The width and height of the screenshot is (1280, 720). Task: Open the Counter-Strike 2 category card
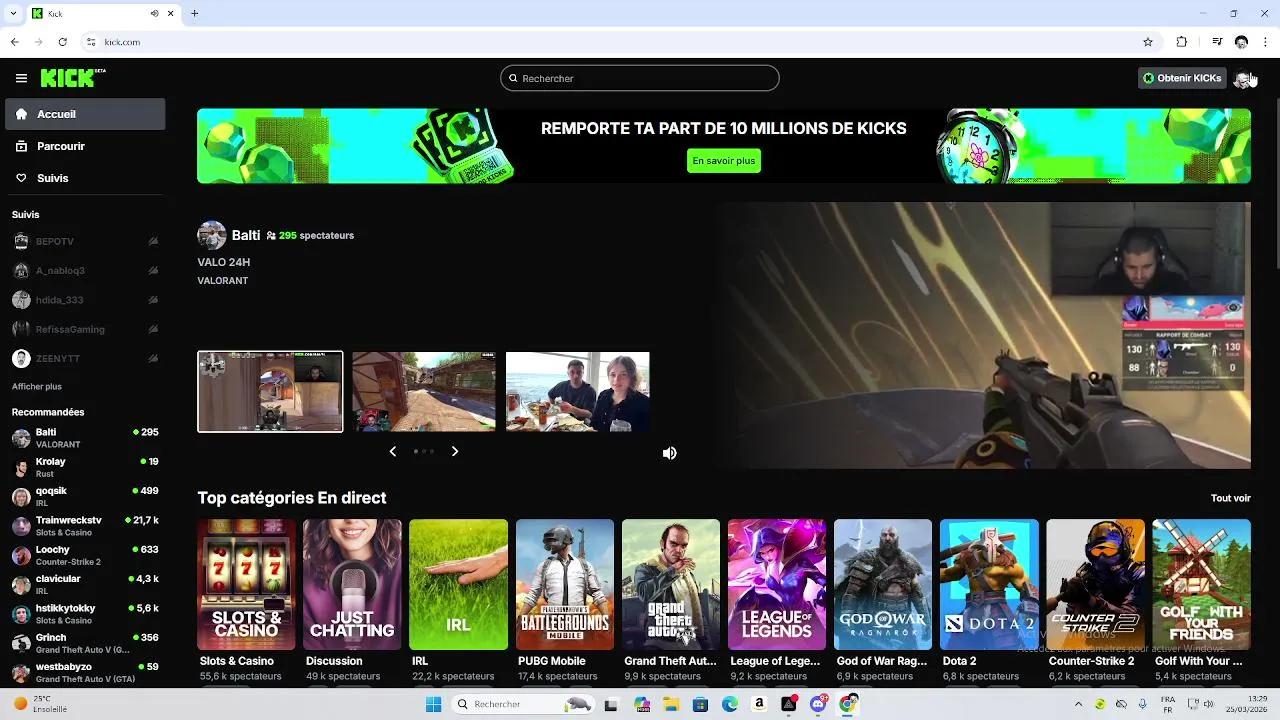pos(1095,584)
